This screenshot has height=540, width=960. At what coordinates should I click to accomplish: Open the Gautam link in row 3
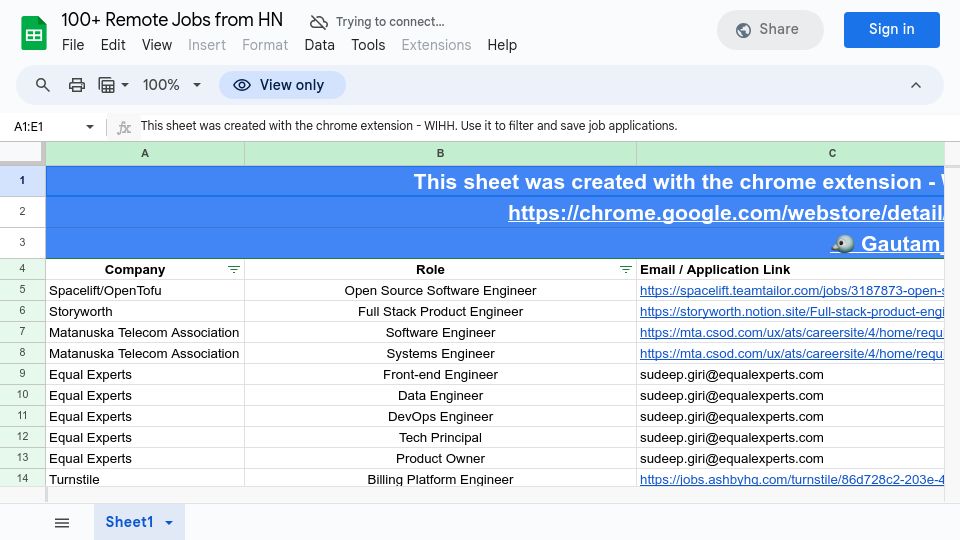(x=887, y=244)
